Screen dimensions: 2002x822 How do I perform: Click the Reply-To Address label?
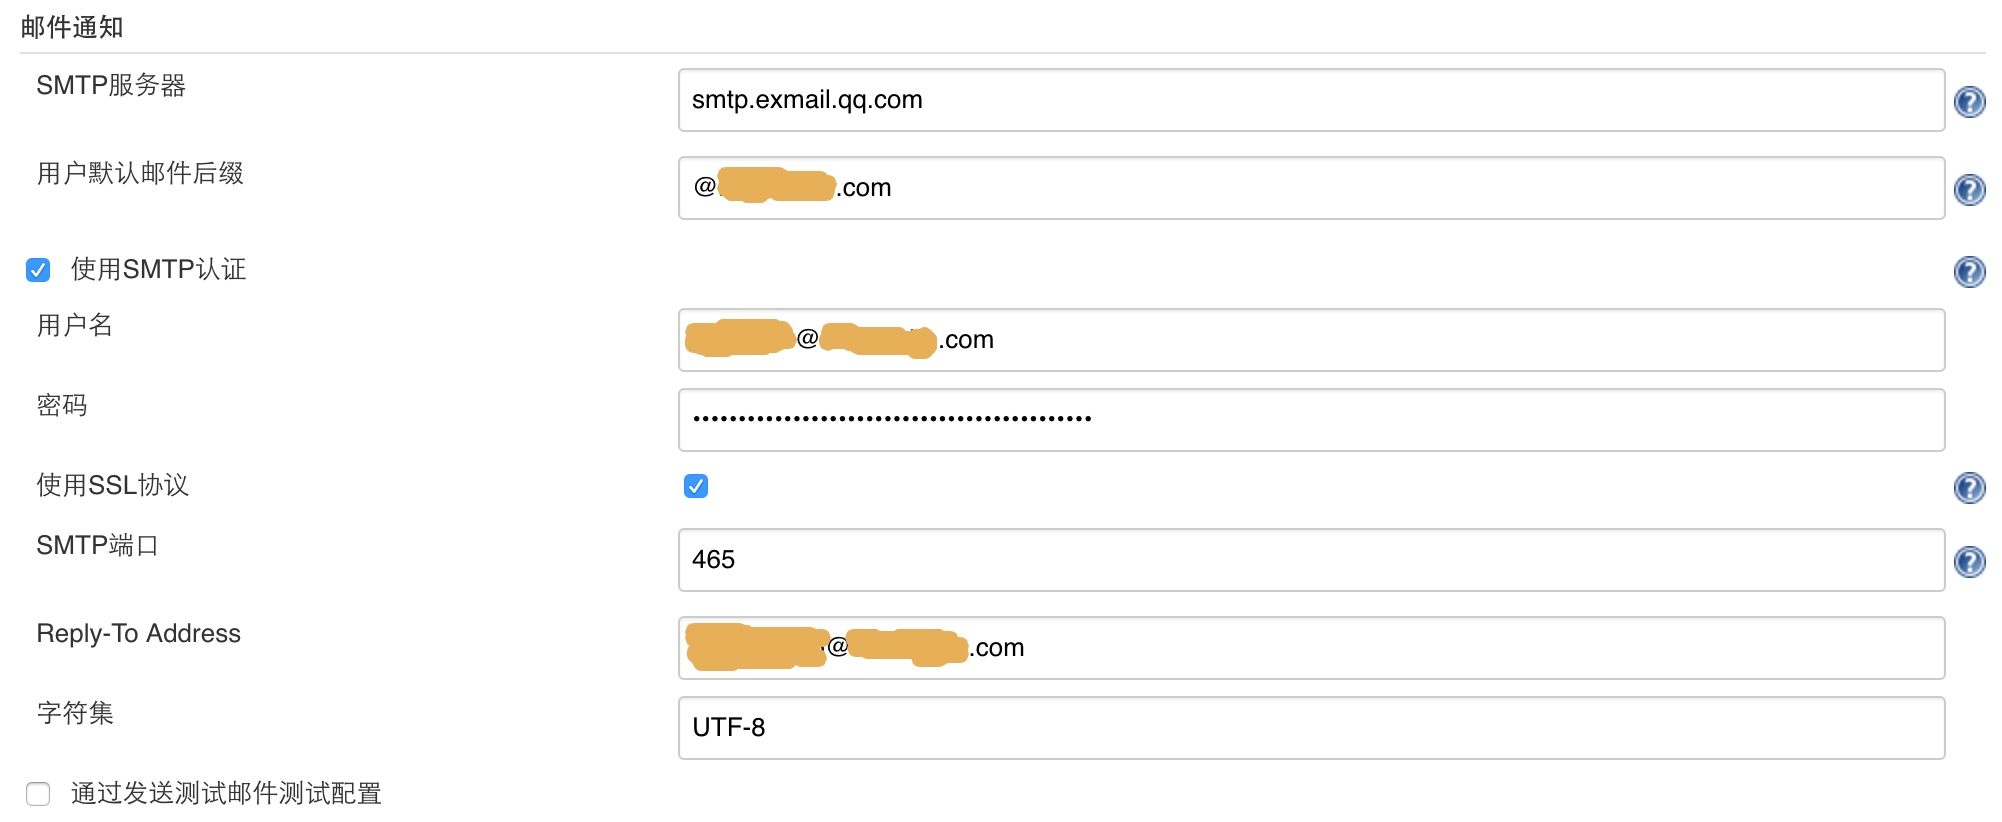[x=138, y=633]
